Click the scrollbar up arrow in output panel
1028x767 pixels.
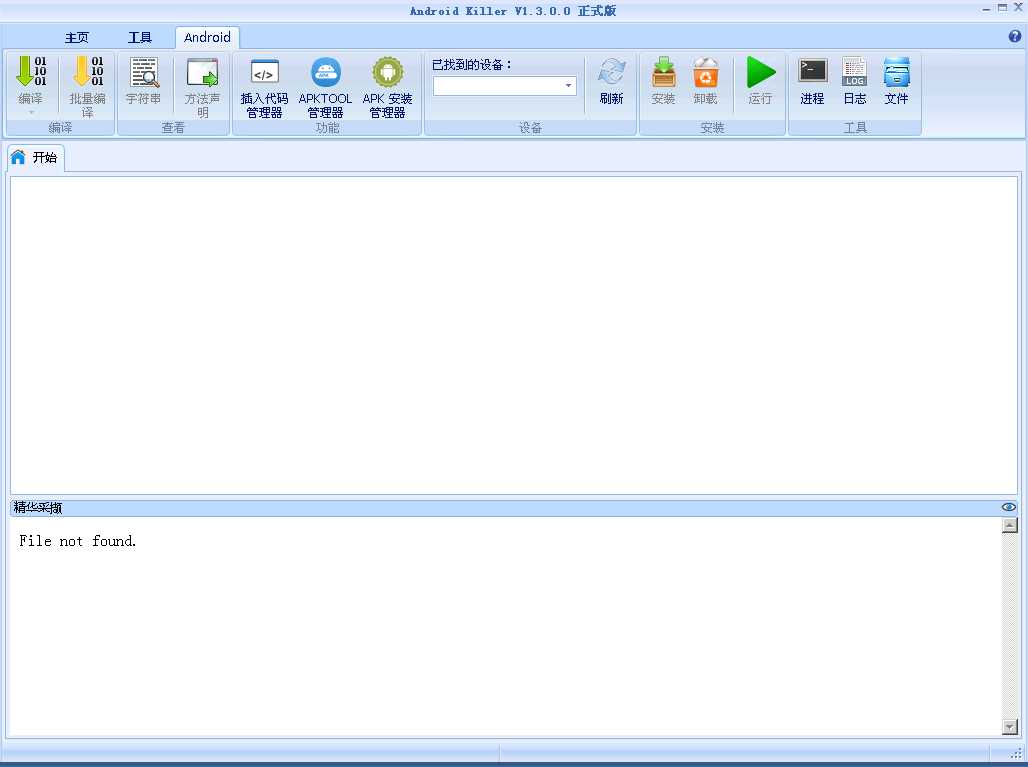(1010, 525)
